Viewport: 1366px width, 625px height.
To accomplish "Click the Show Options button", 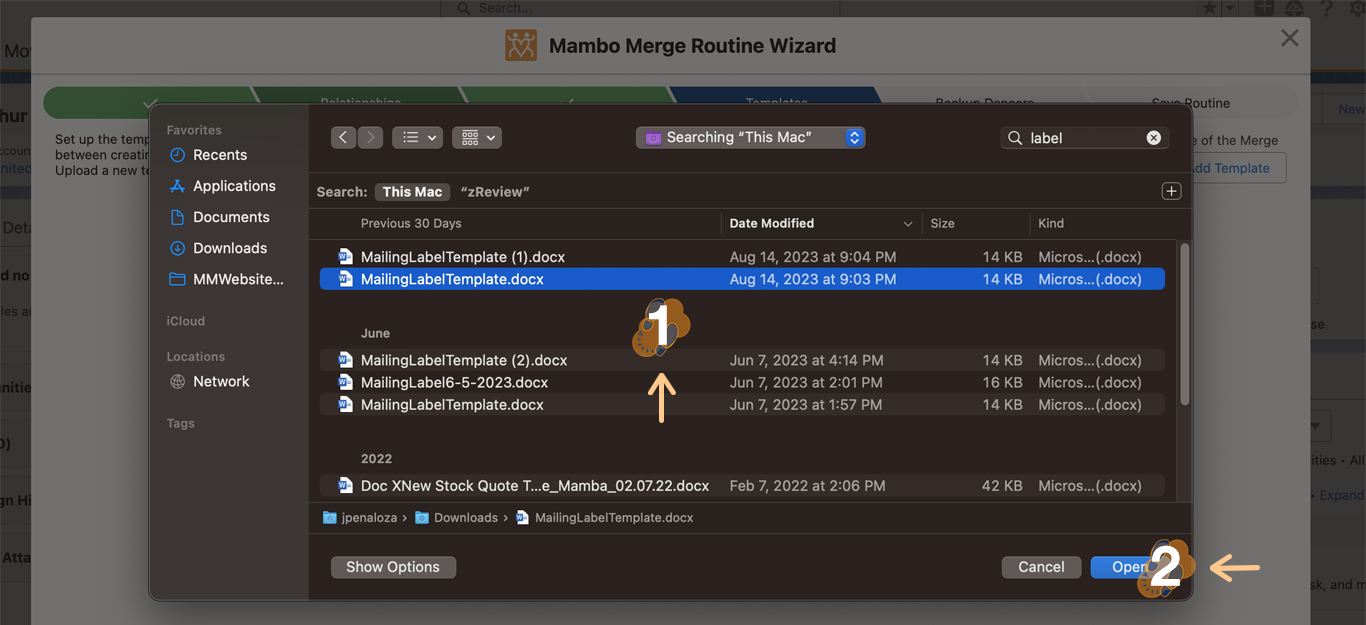I will coord(393,567).
